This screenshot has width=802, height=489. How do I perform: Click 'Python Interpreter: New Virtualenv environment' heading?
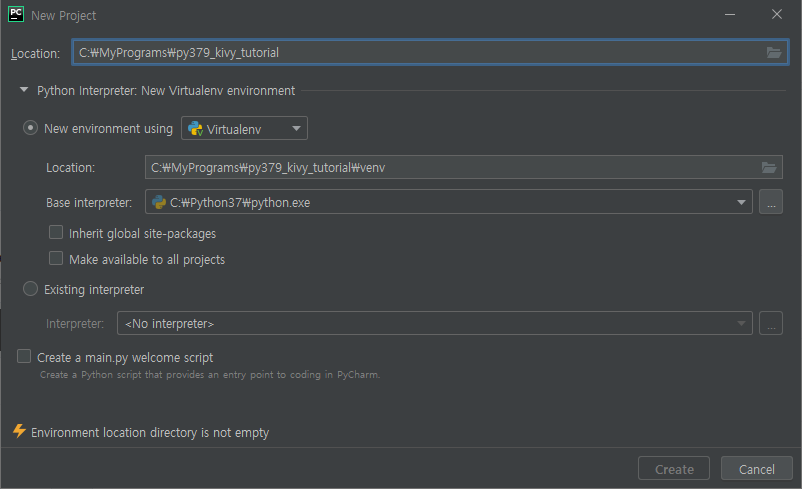(x=166, y=91)
